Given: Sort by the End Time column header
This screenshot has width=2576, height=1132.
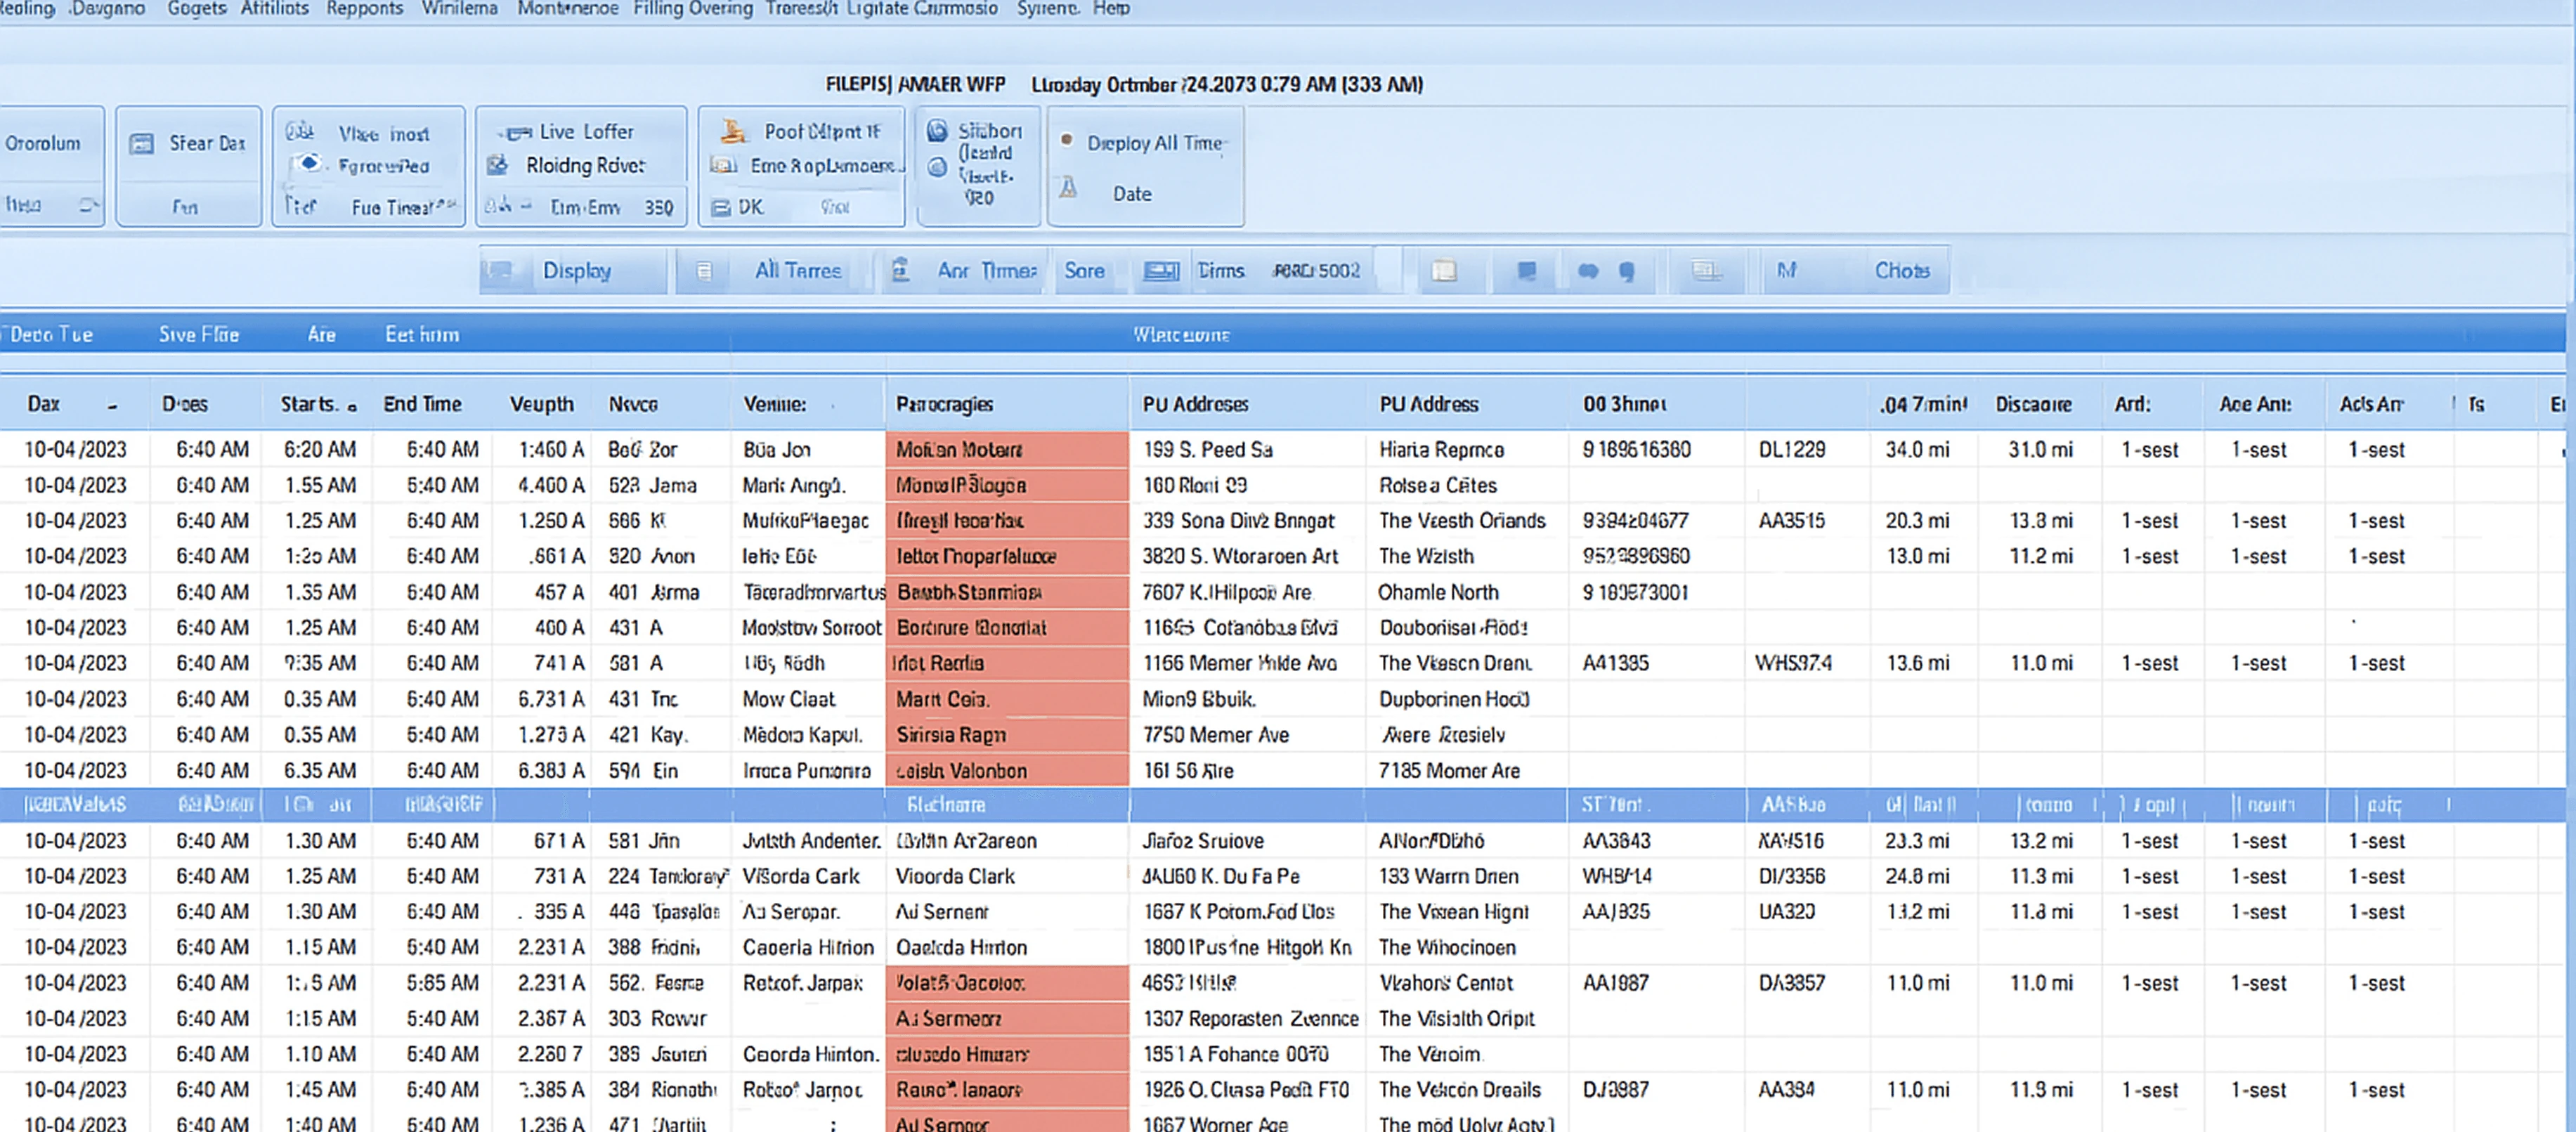Looking at the screenshot, I should coord(422,404).
